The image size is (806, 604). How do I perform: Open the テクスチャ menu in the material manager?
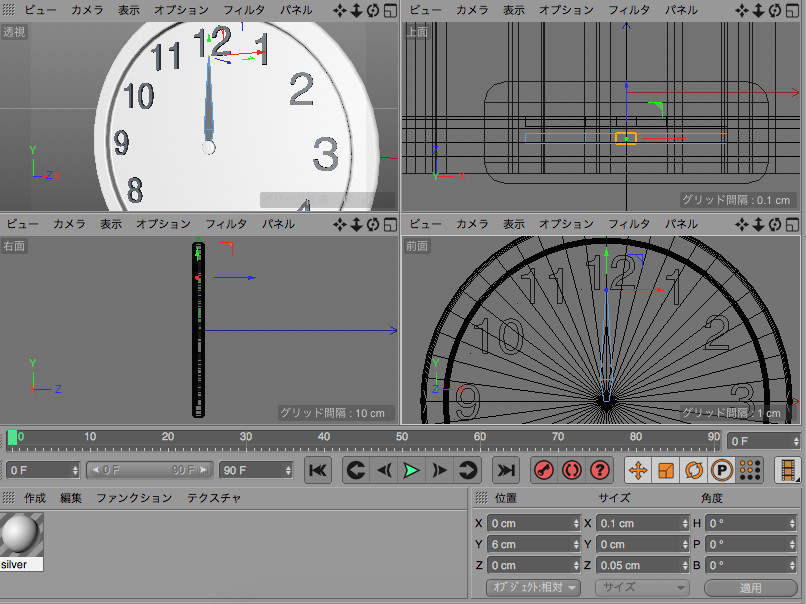(214, 498)
